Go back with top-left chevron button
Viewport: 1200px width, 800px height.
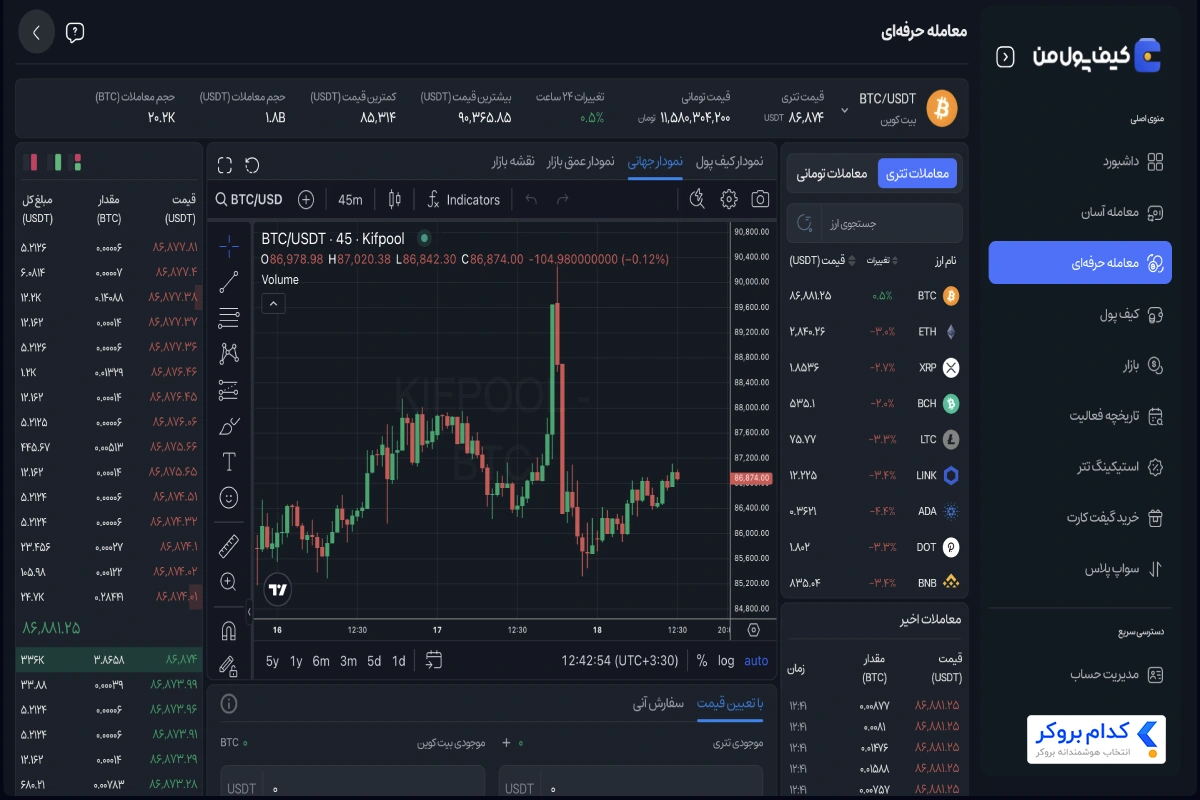[x=36, y=32]
